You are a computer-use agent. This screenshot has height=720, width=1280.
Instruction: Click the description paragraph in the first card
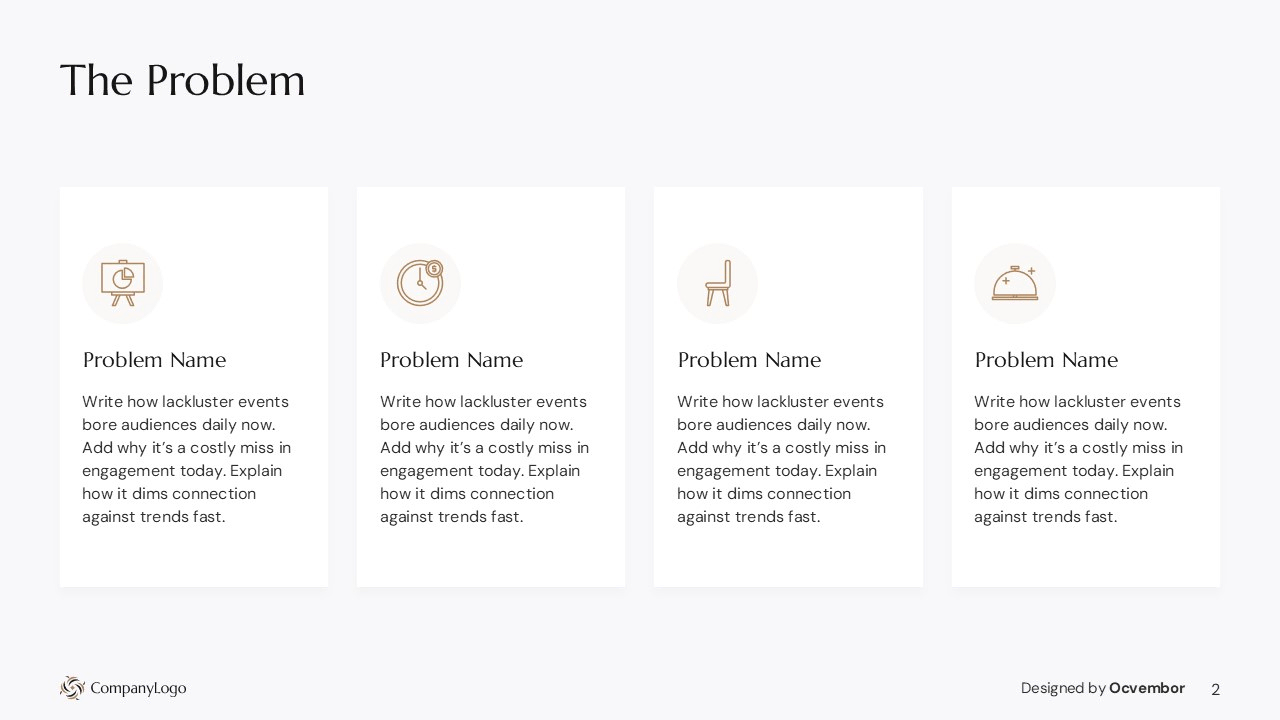click(186, 459)
